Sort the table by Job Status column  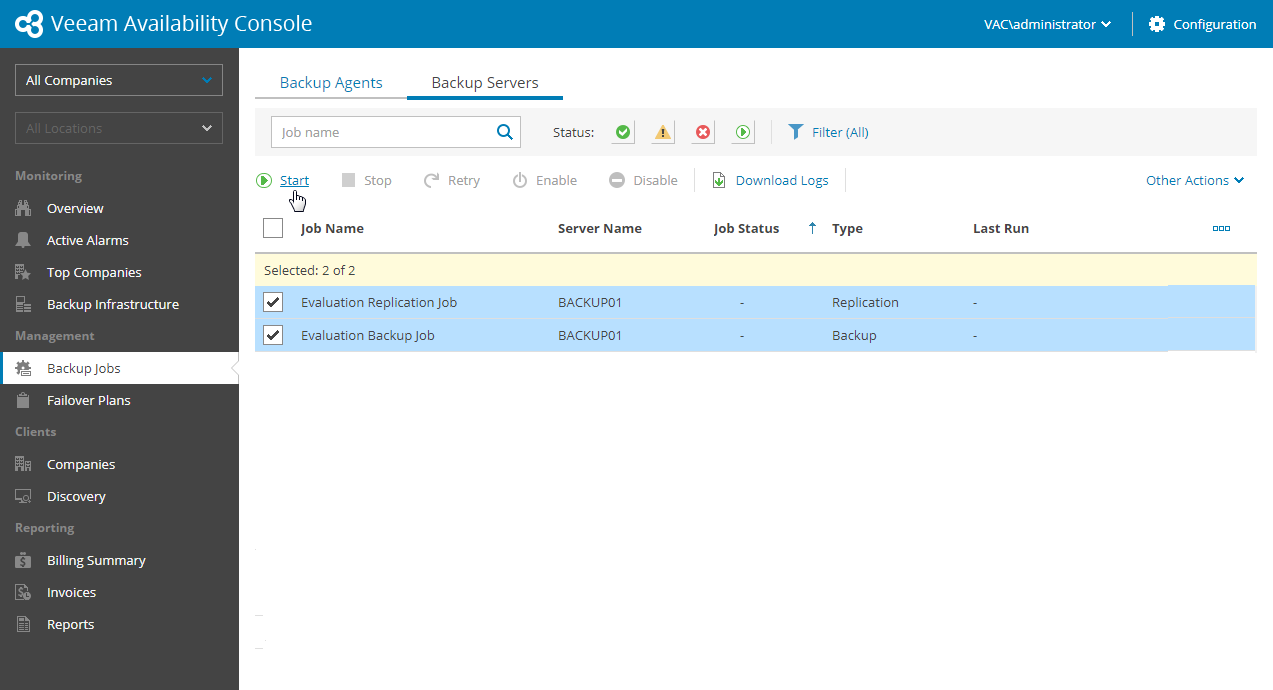click(746, 229)
